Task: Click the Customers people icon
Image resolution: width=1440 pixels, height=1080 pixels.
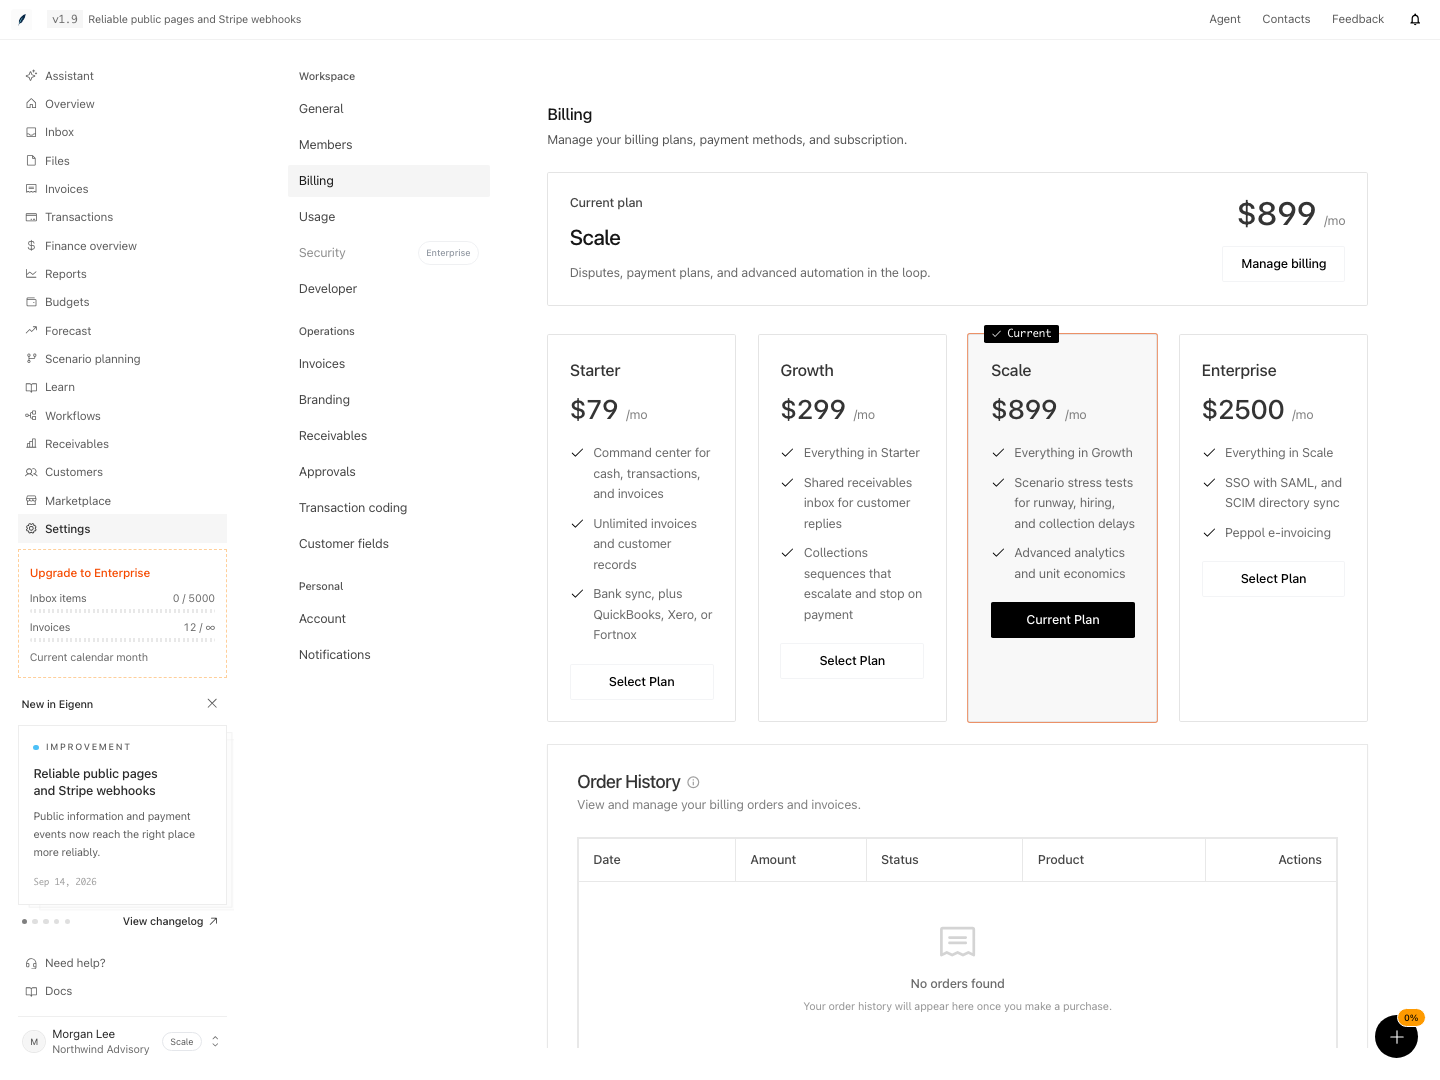Action: click(31, 472)
